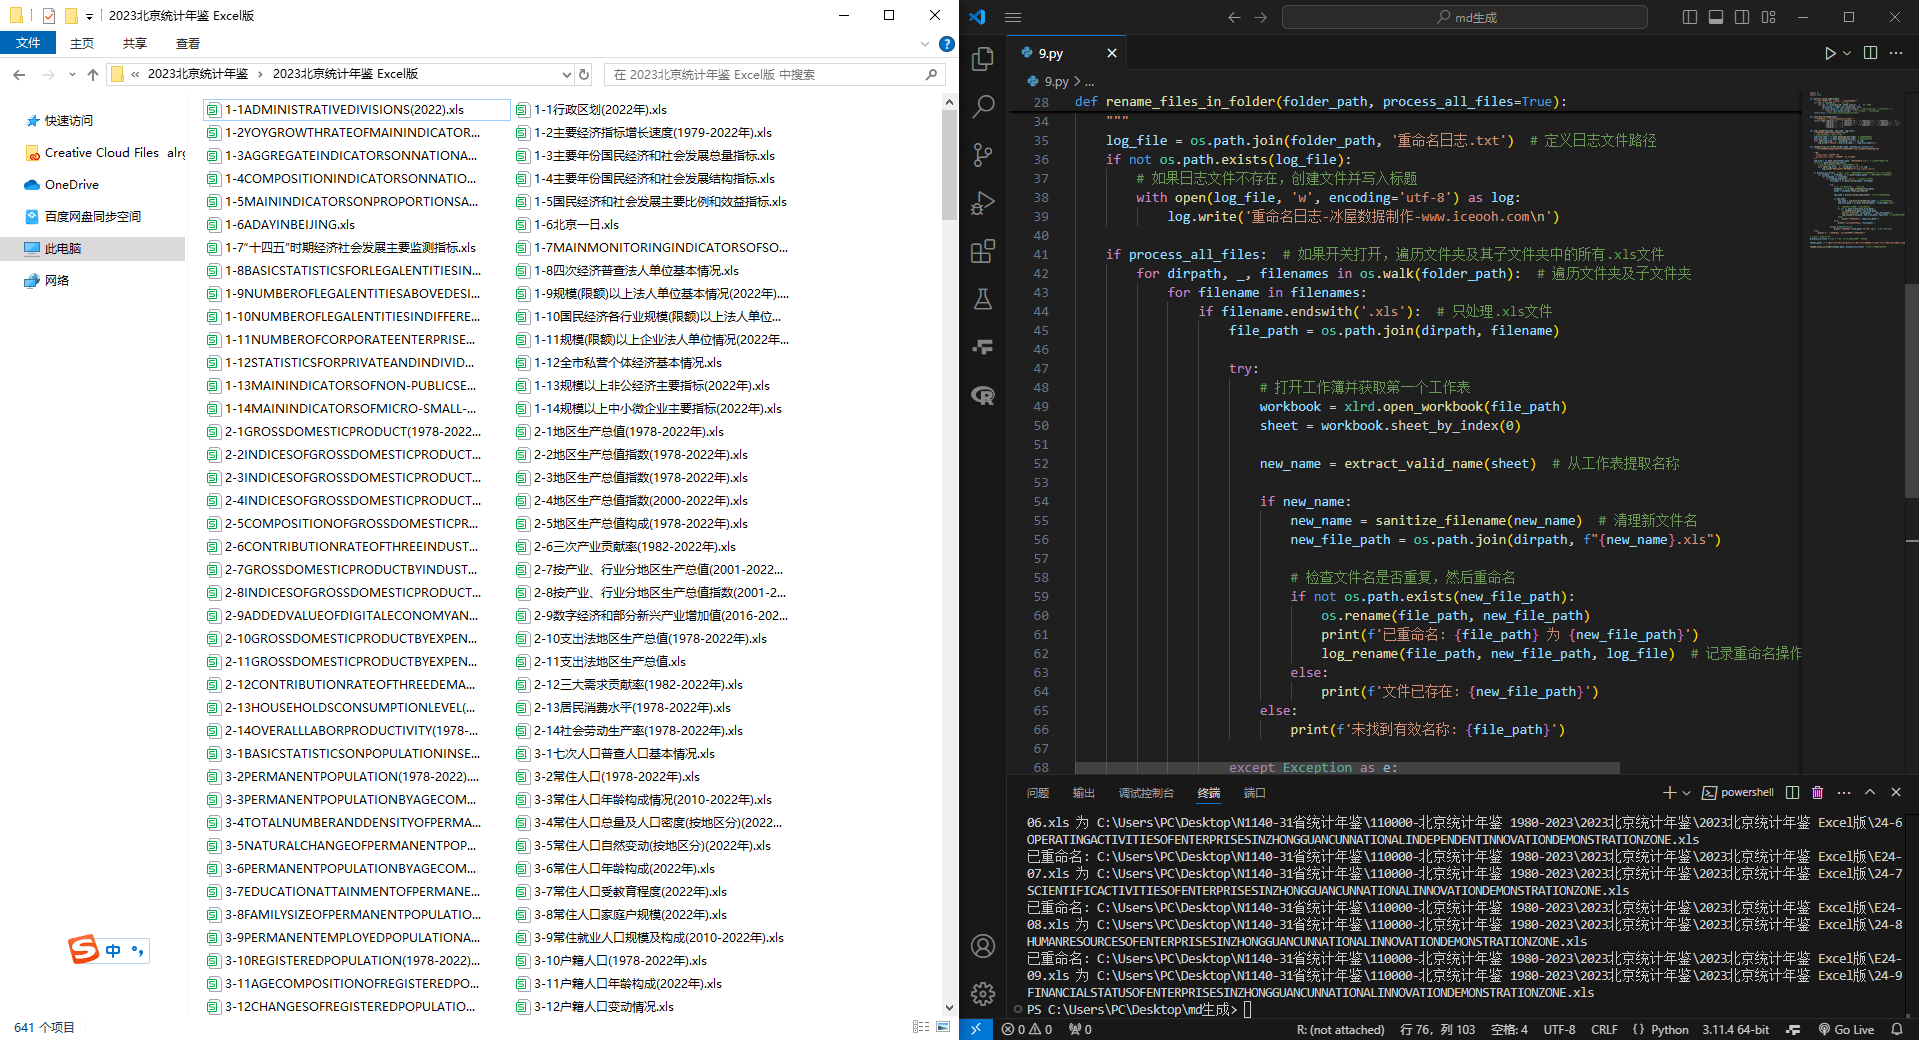This screenshot has height=1040, width=1919.
Task: Open recent locations dropdown in File Explorer
Action: tap(72, 74)
